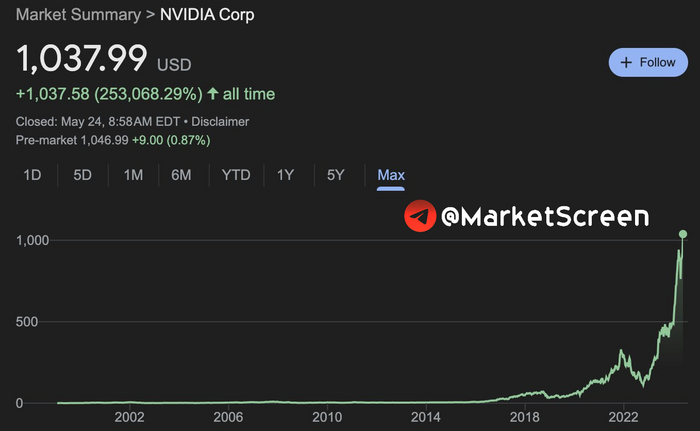The width and height of the screenshot is (700, 431).
Task: Click the latest price dot on chart
Action: (683, 234)
